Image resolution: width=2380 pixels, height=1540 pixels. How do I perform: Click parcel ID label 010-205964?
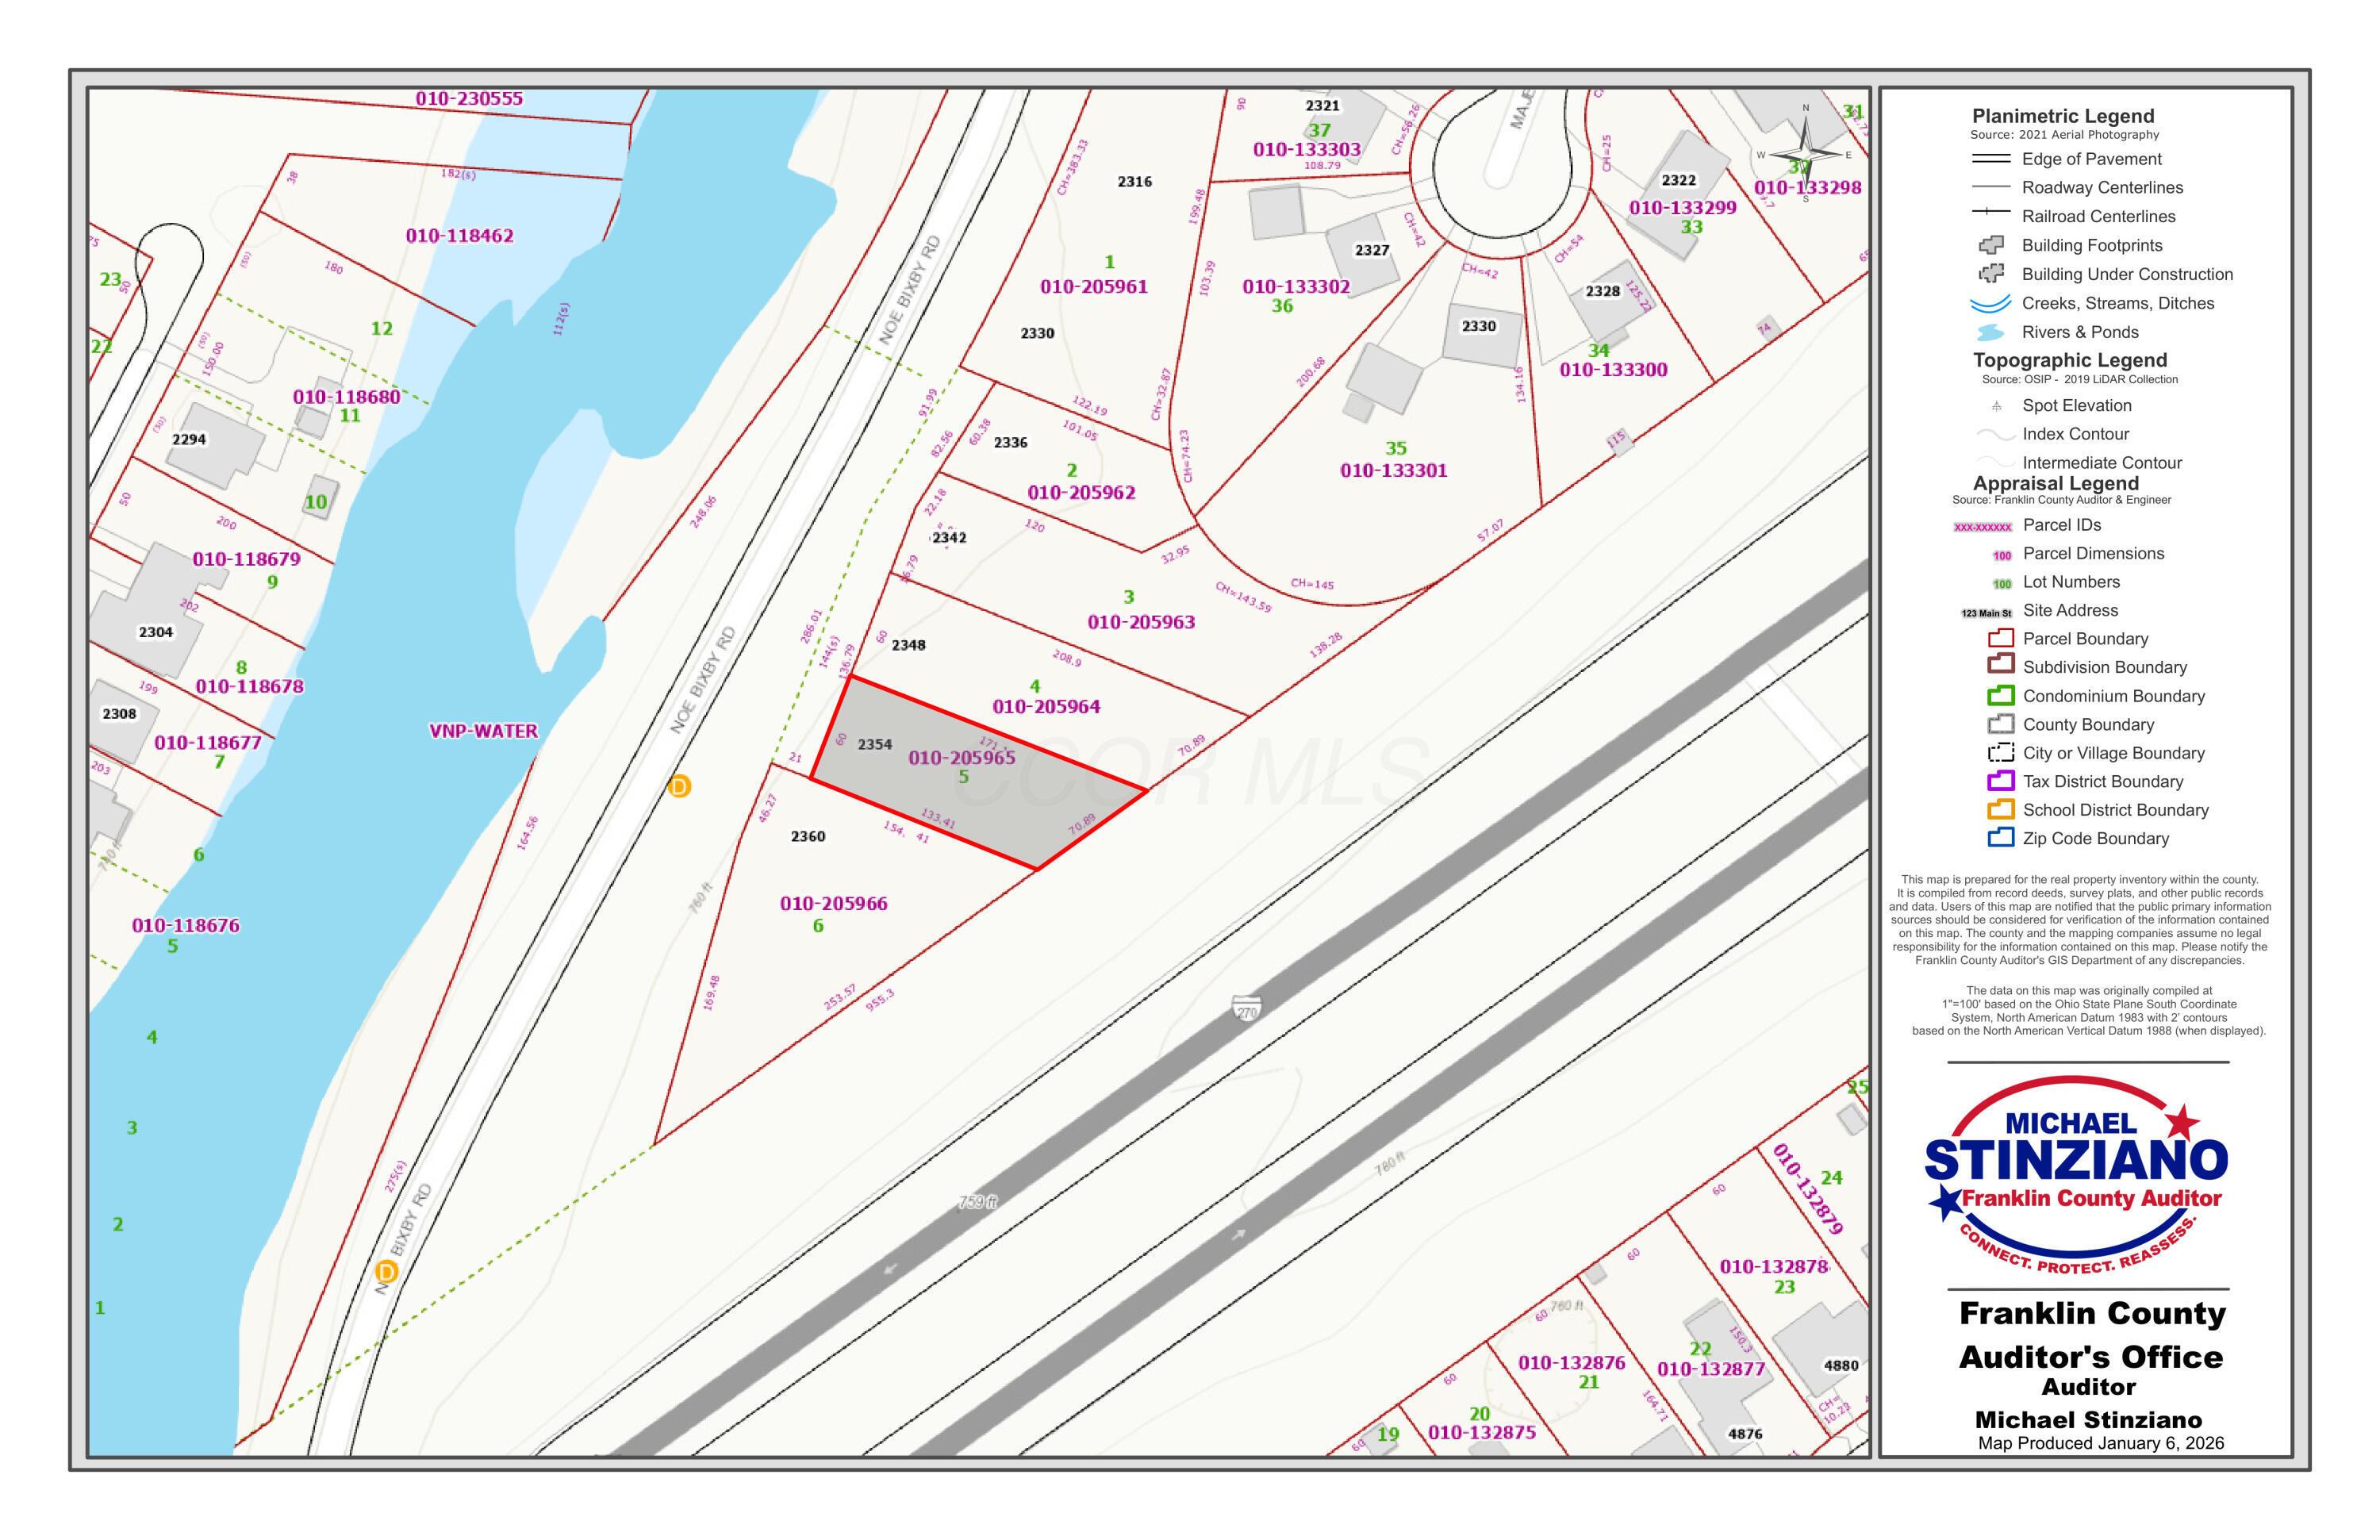(1046, 706)
